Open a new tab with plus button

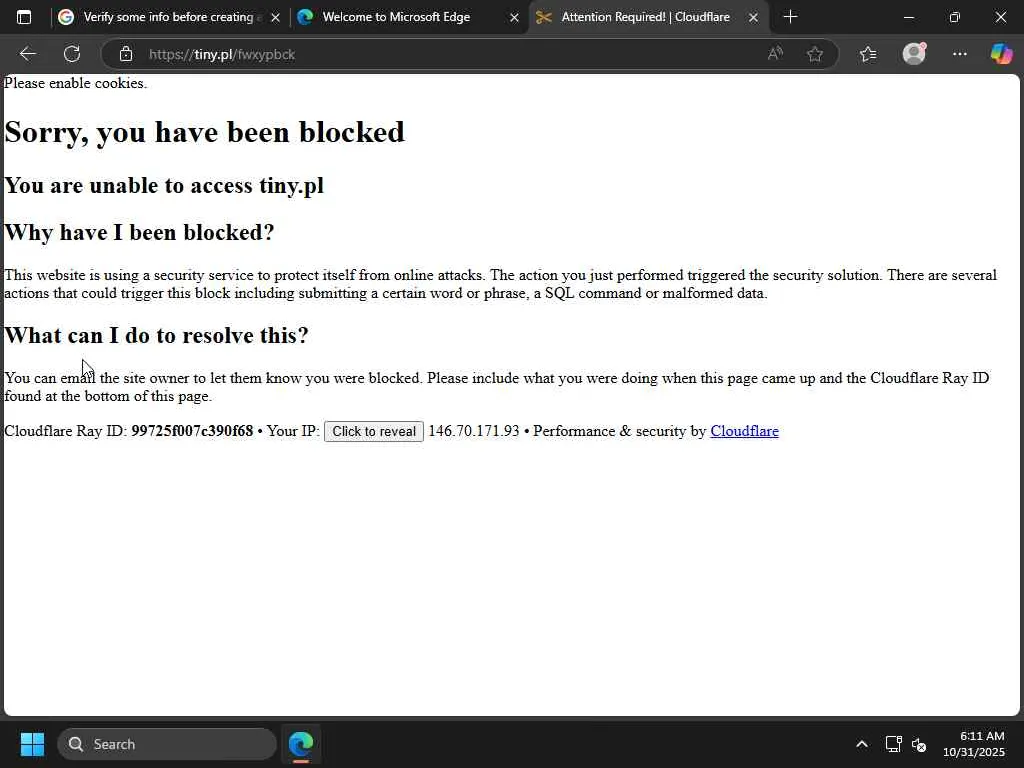point(790,17)
